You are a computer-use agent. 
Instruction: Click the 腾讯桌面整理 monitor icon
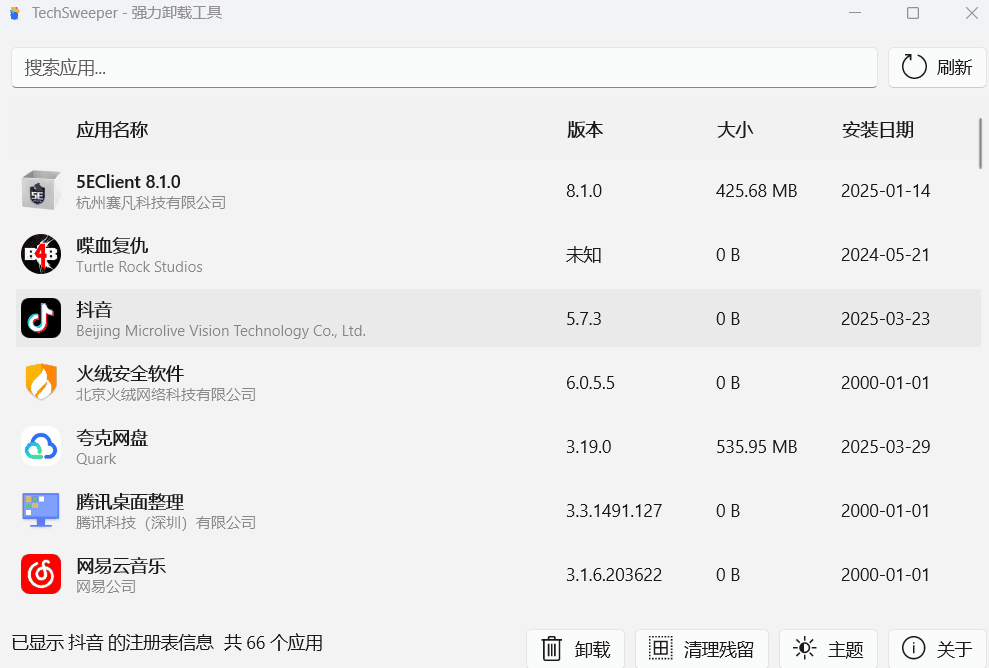coord(41,510)
